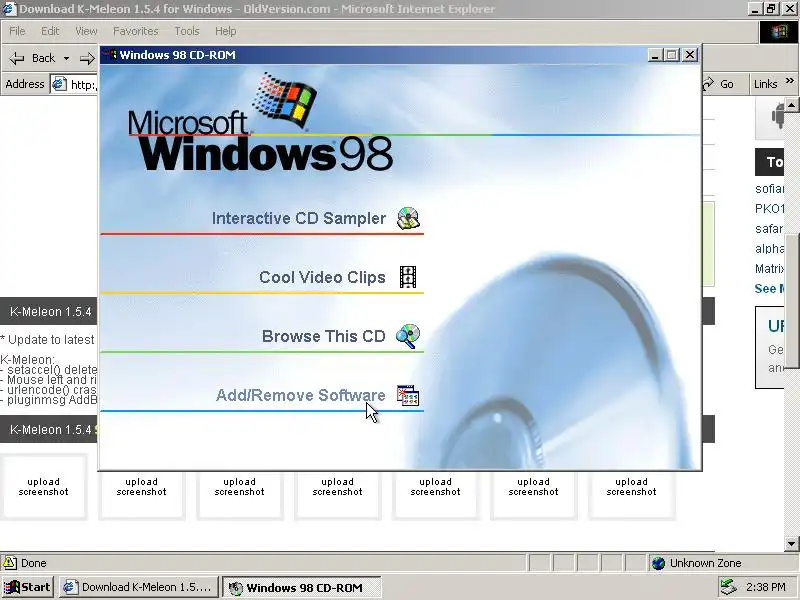800x600 pixels.
Task: Click the fourth upload screenshot placeholder
Action: (337, 487)
